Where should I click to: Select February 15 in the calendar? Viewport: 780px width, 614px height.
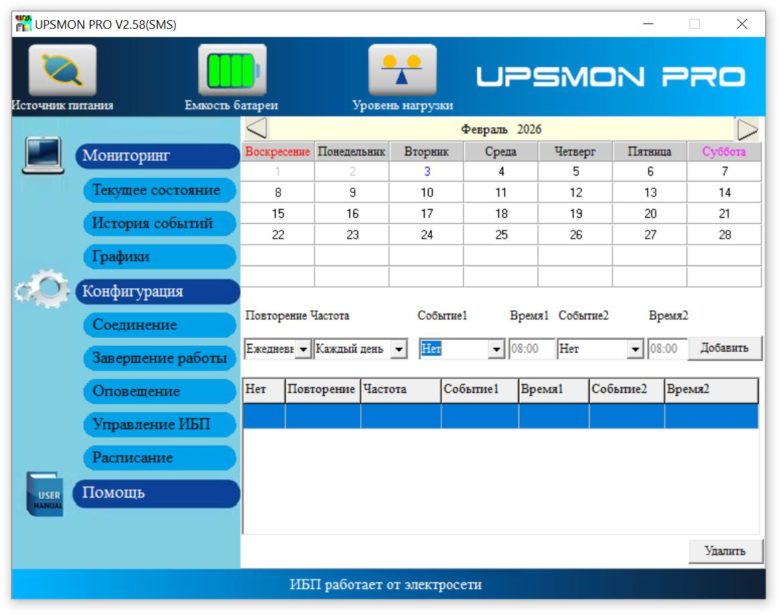(278, 214)
